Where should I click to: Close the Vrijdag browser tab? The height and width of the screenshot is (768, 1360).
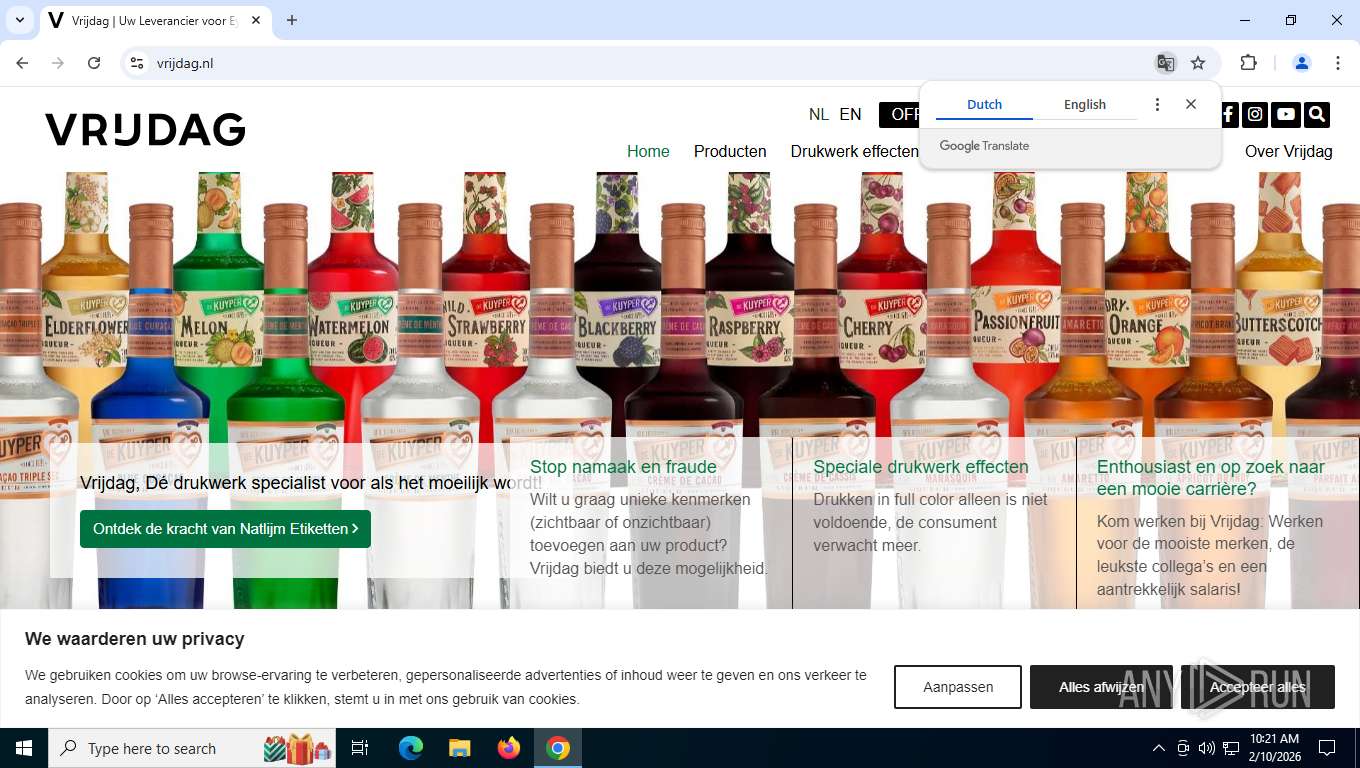[x=256, y=20]
